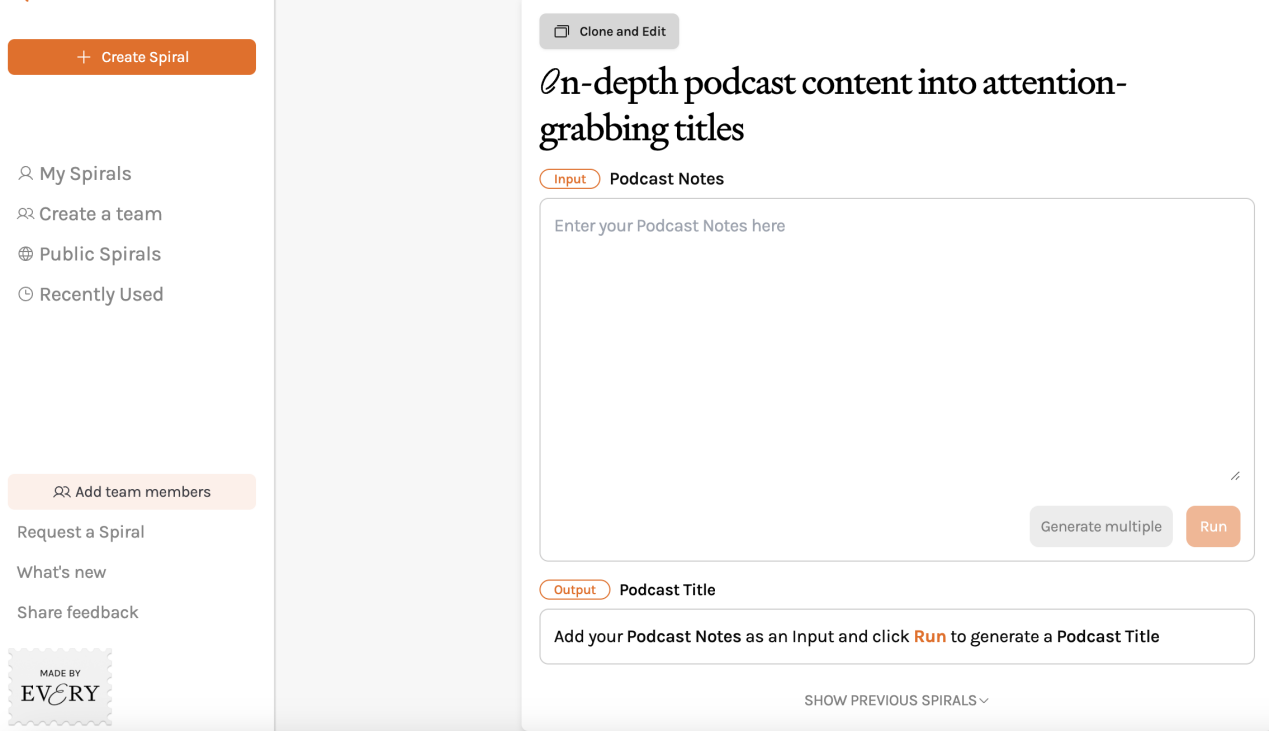Click the Public Spirals globe icon
Image resolution: width=1269 pixels, height=731 pixels.
pos(26,254)
